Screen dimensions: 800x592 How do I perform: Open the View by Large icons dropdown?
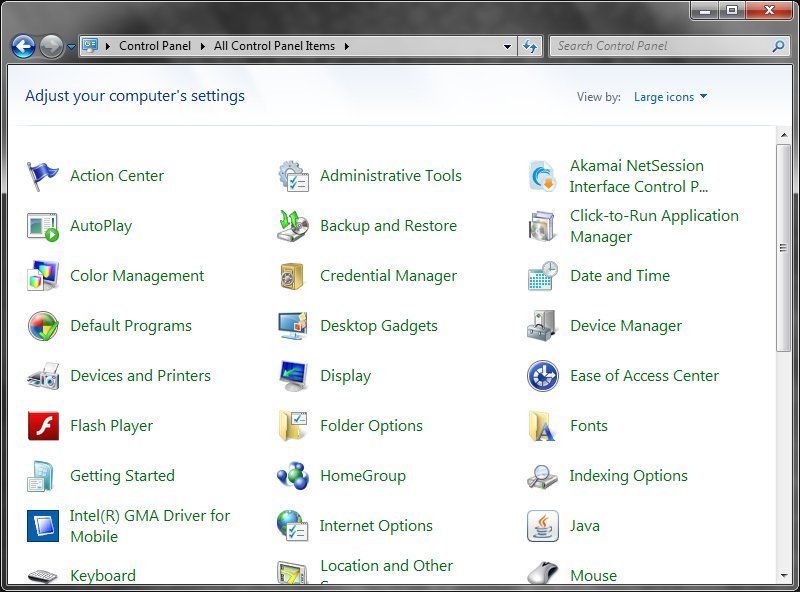[670, 96]
